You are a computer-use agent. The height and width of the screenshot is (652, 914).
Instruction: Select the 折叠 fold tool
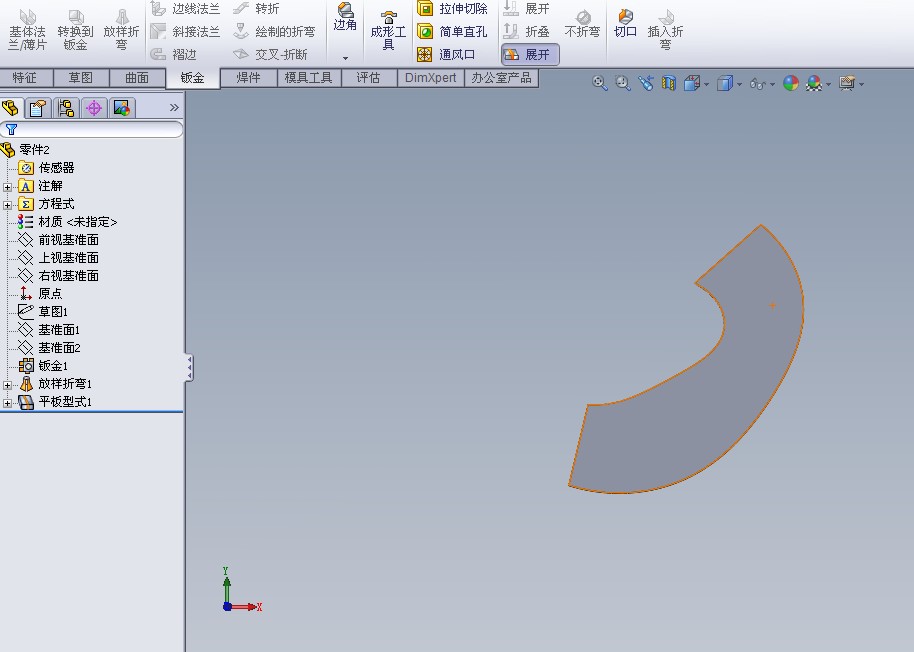tap(526, 31)
